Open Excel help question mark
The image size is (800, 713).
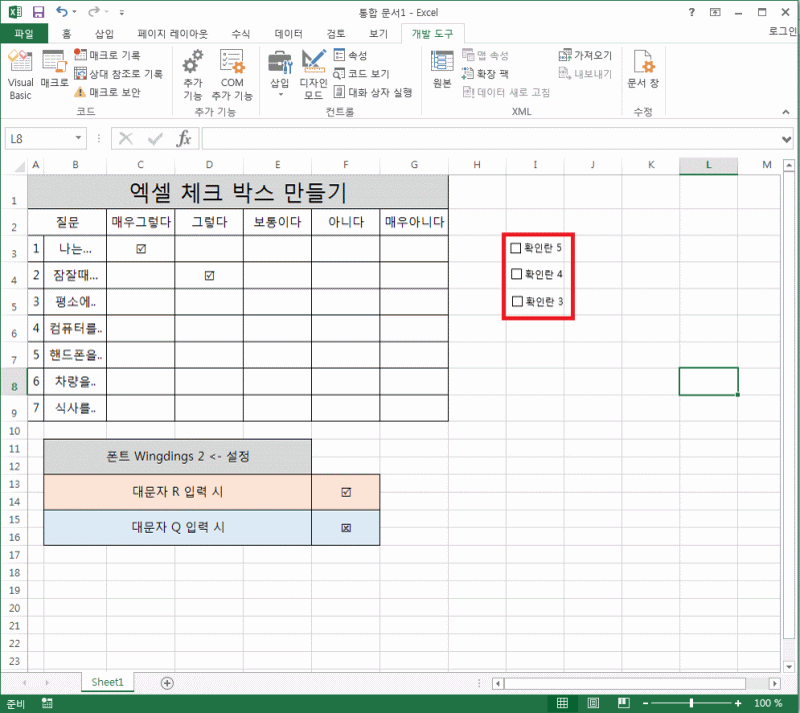[x=691, y=12]
